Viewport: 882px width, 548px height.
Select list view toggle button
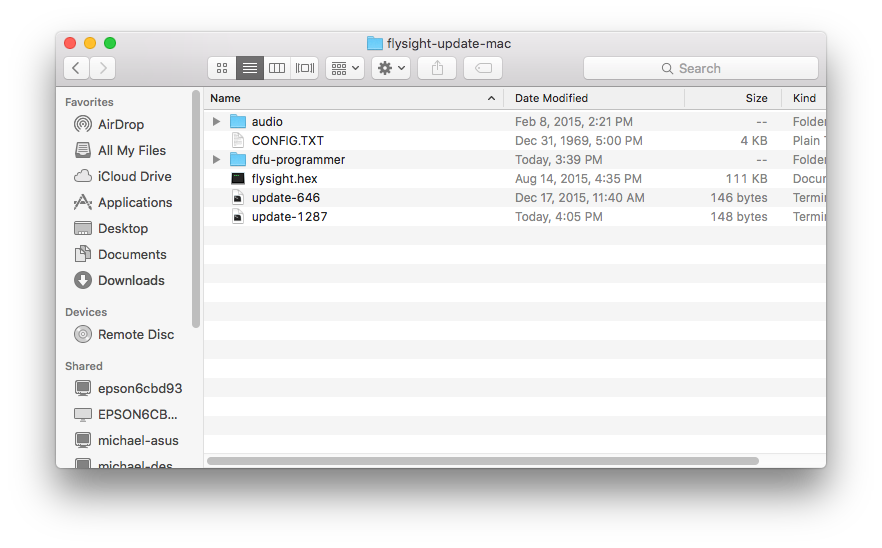tap(250, 68)
